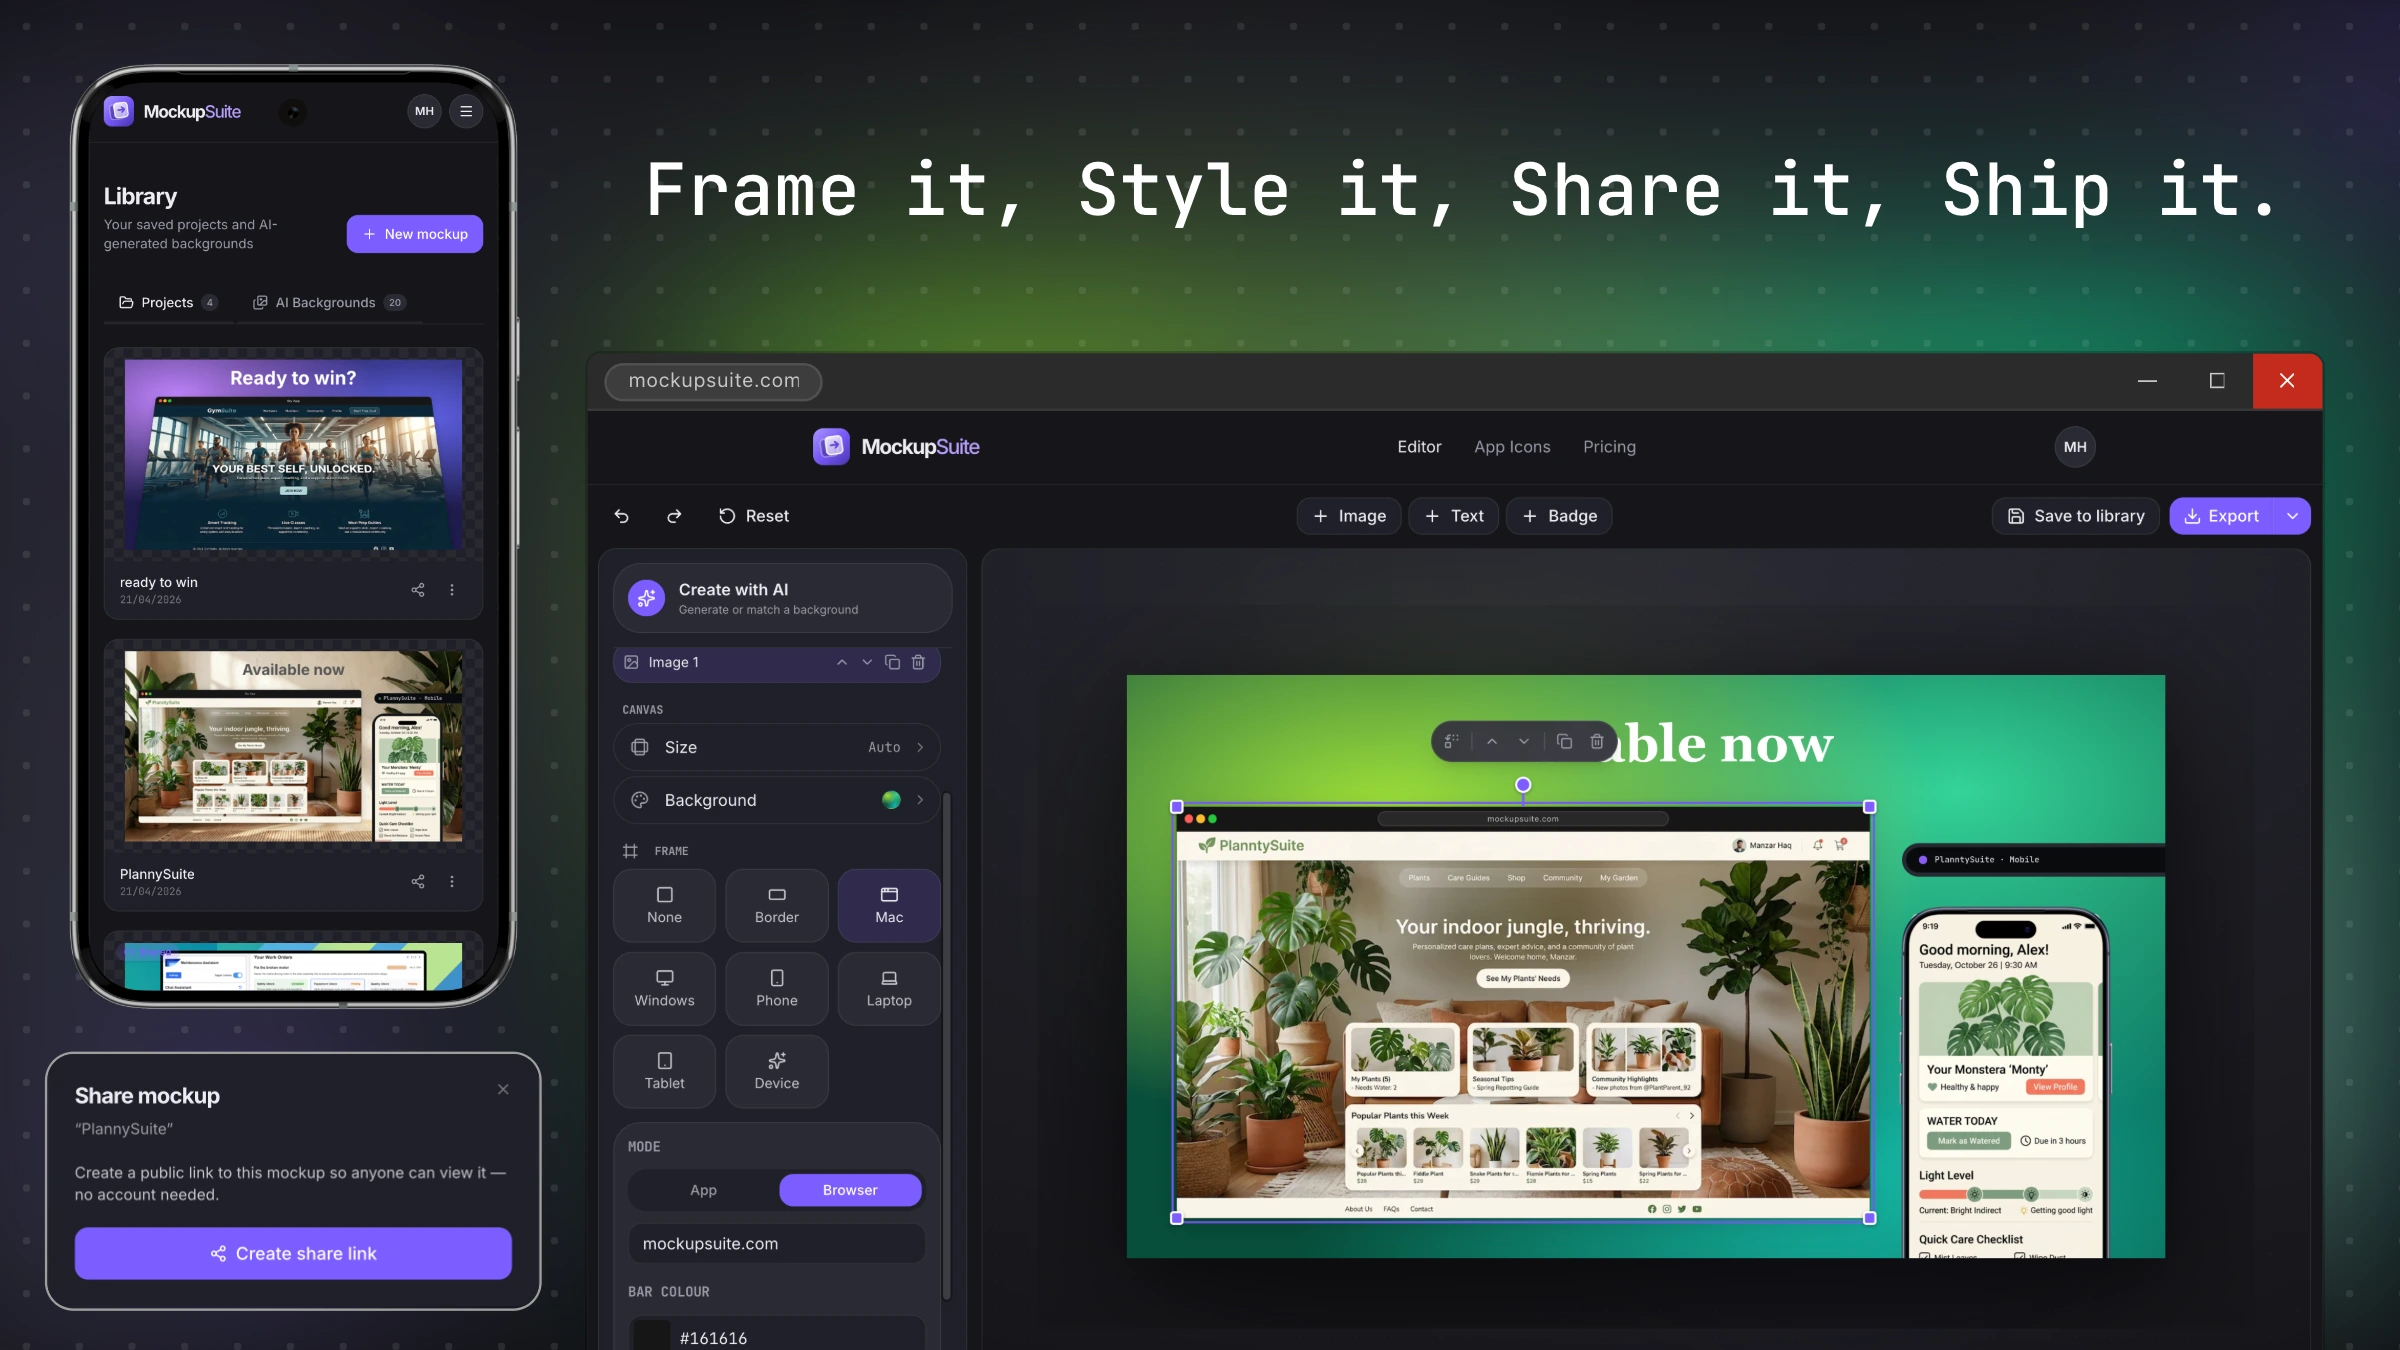Click Create share link
Image resolution: width=2400 pixels, height=1350 pixels.
click(x=293, y=1254)
